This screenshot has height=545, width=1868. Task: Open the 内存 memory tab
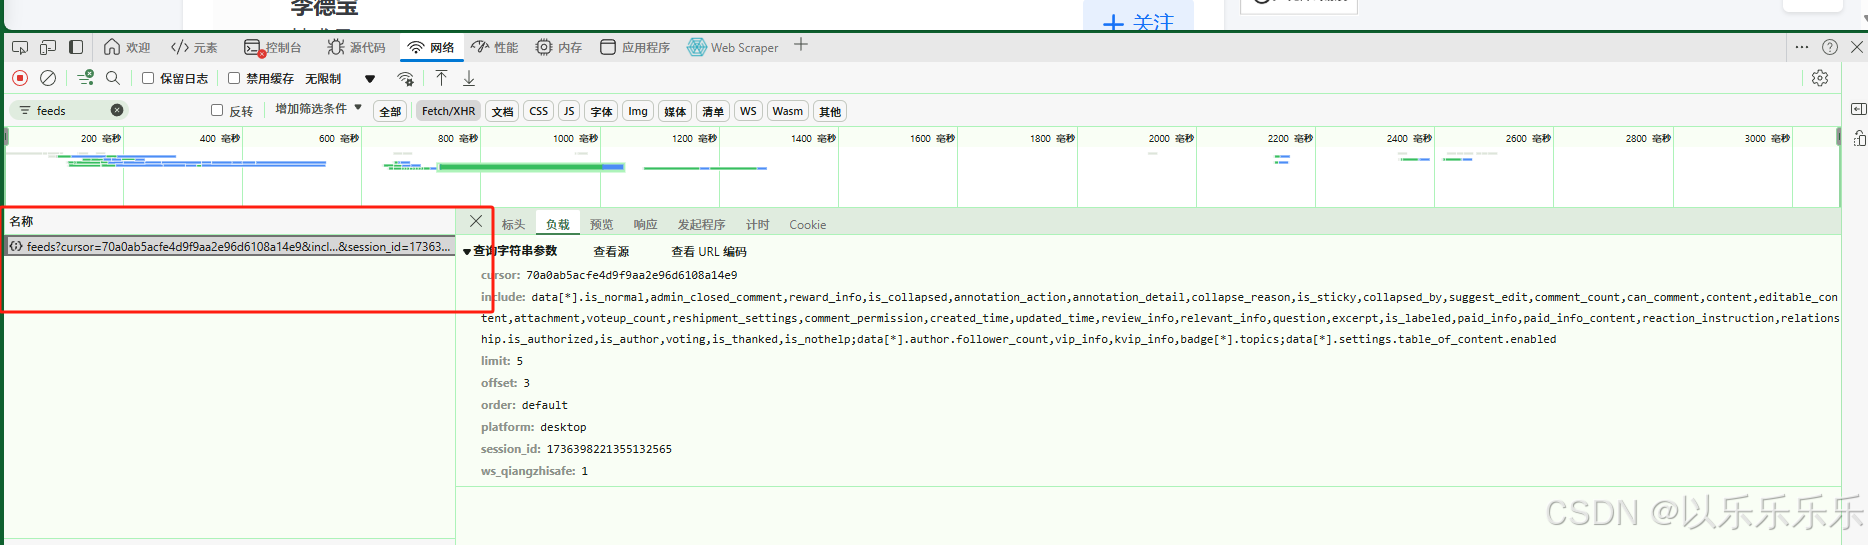(x=558, y=47)
